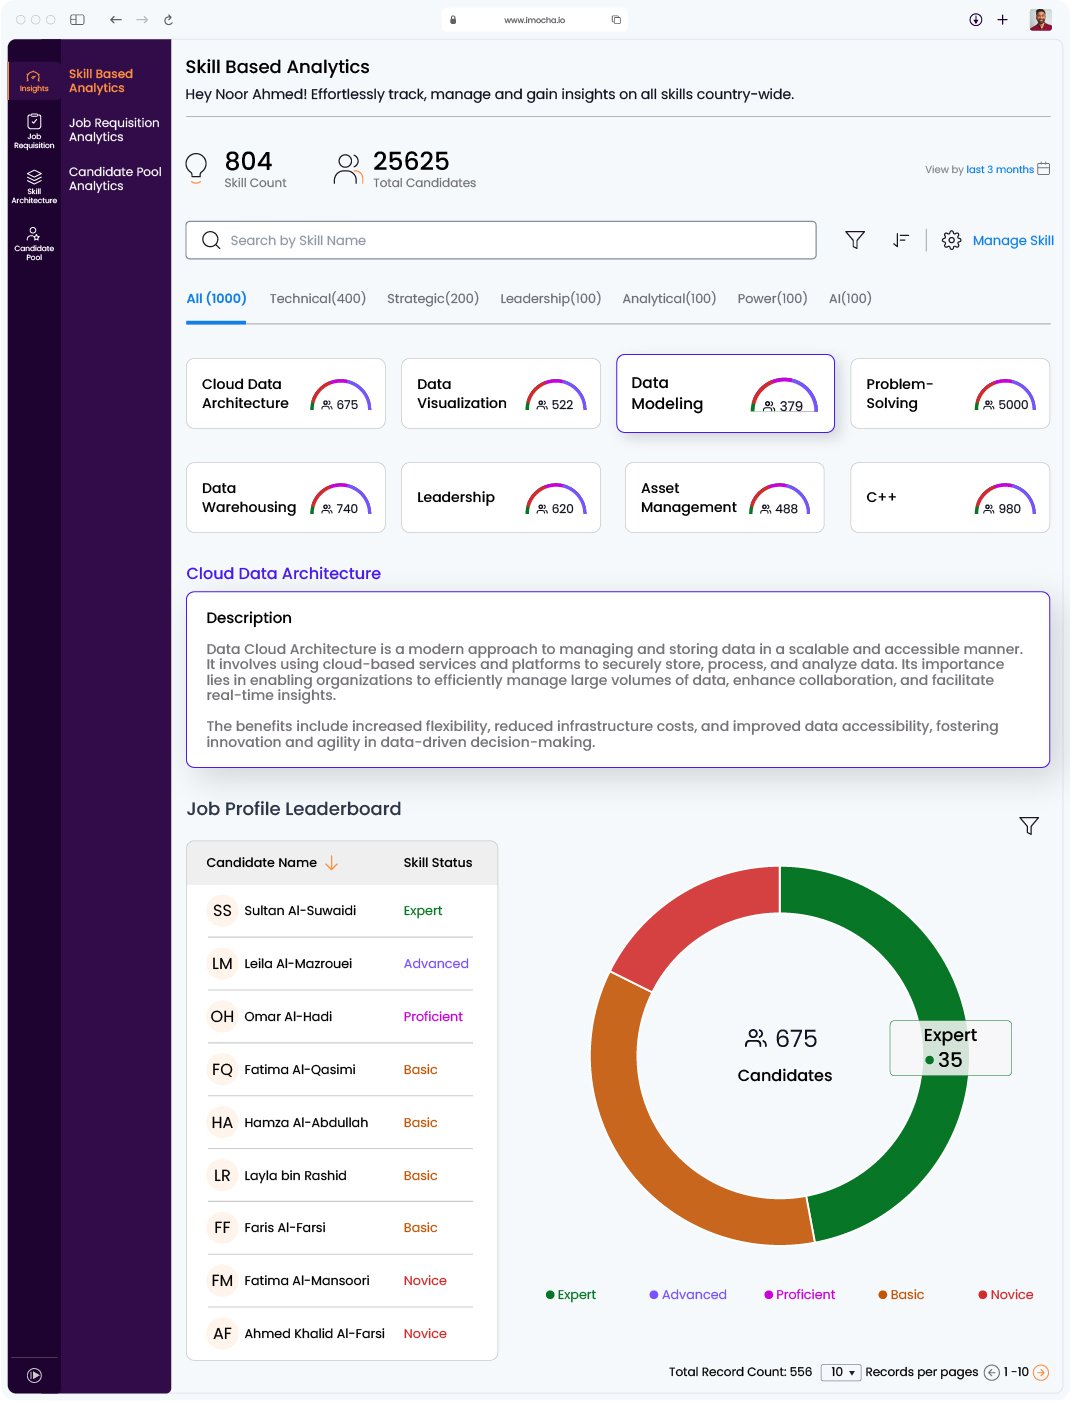Select the Leadership(100) skill tab
This screenshot has height=1401, width=1070.
click(x=551, y=298)
